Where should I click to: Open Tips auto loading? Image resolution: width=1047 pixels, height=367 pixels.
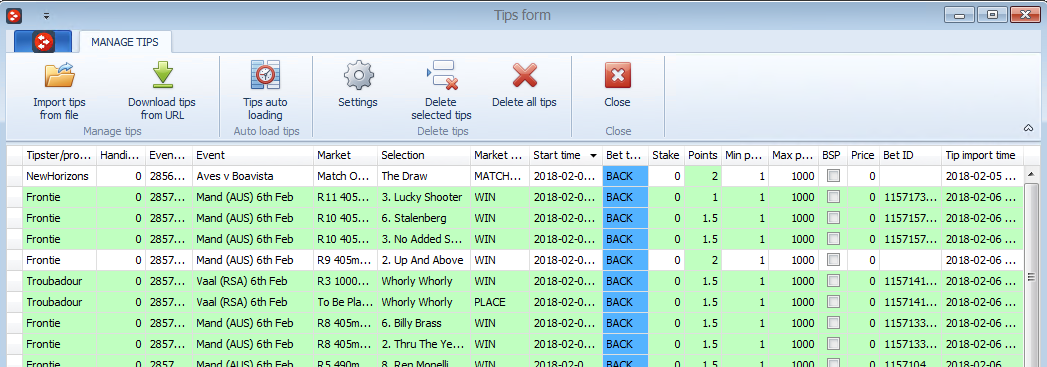pos(265,90)
